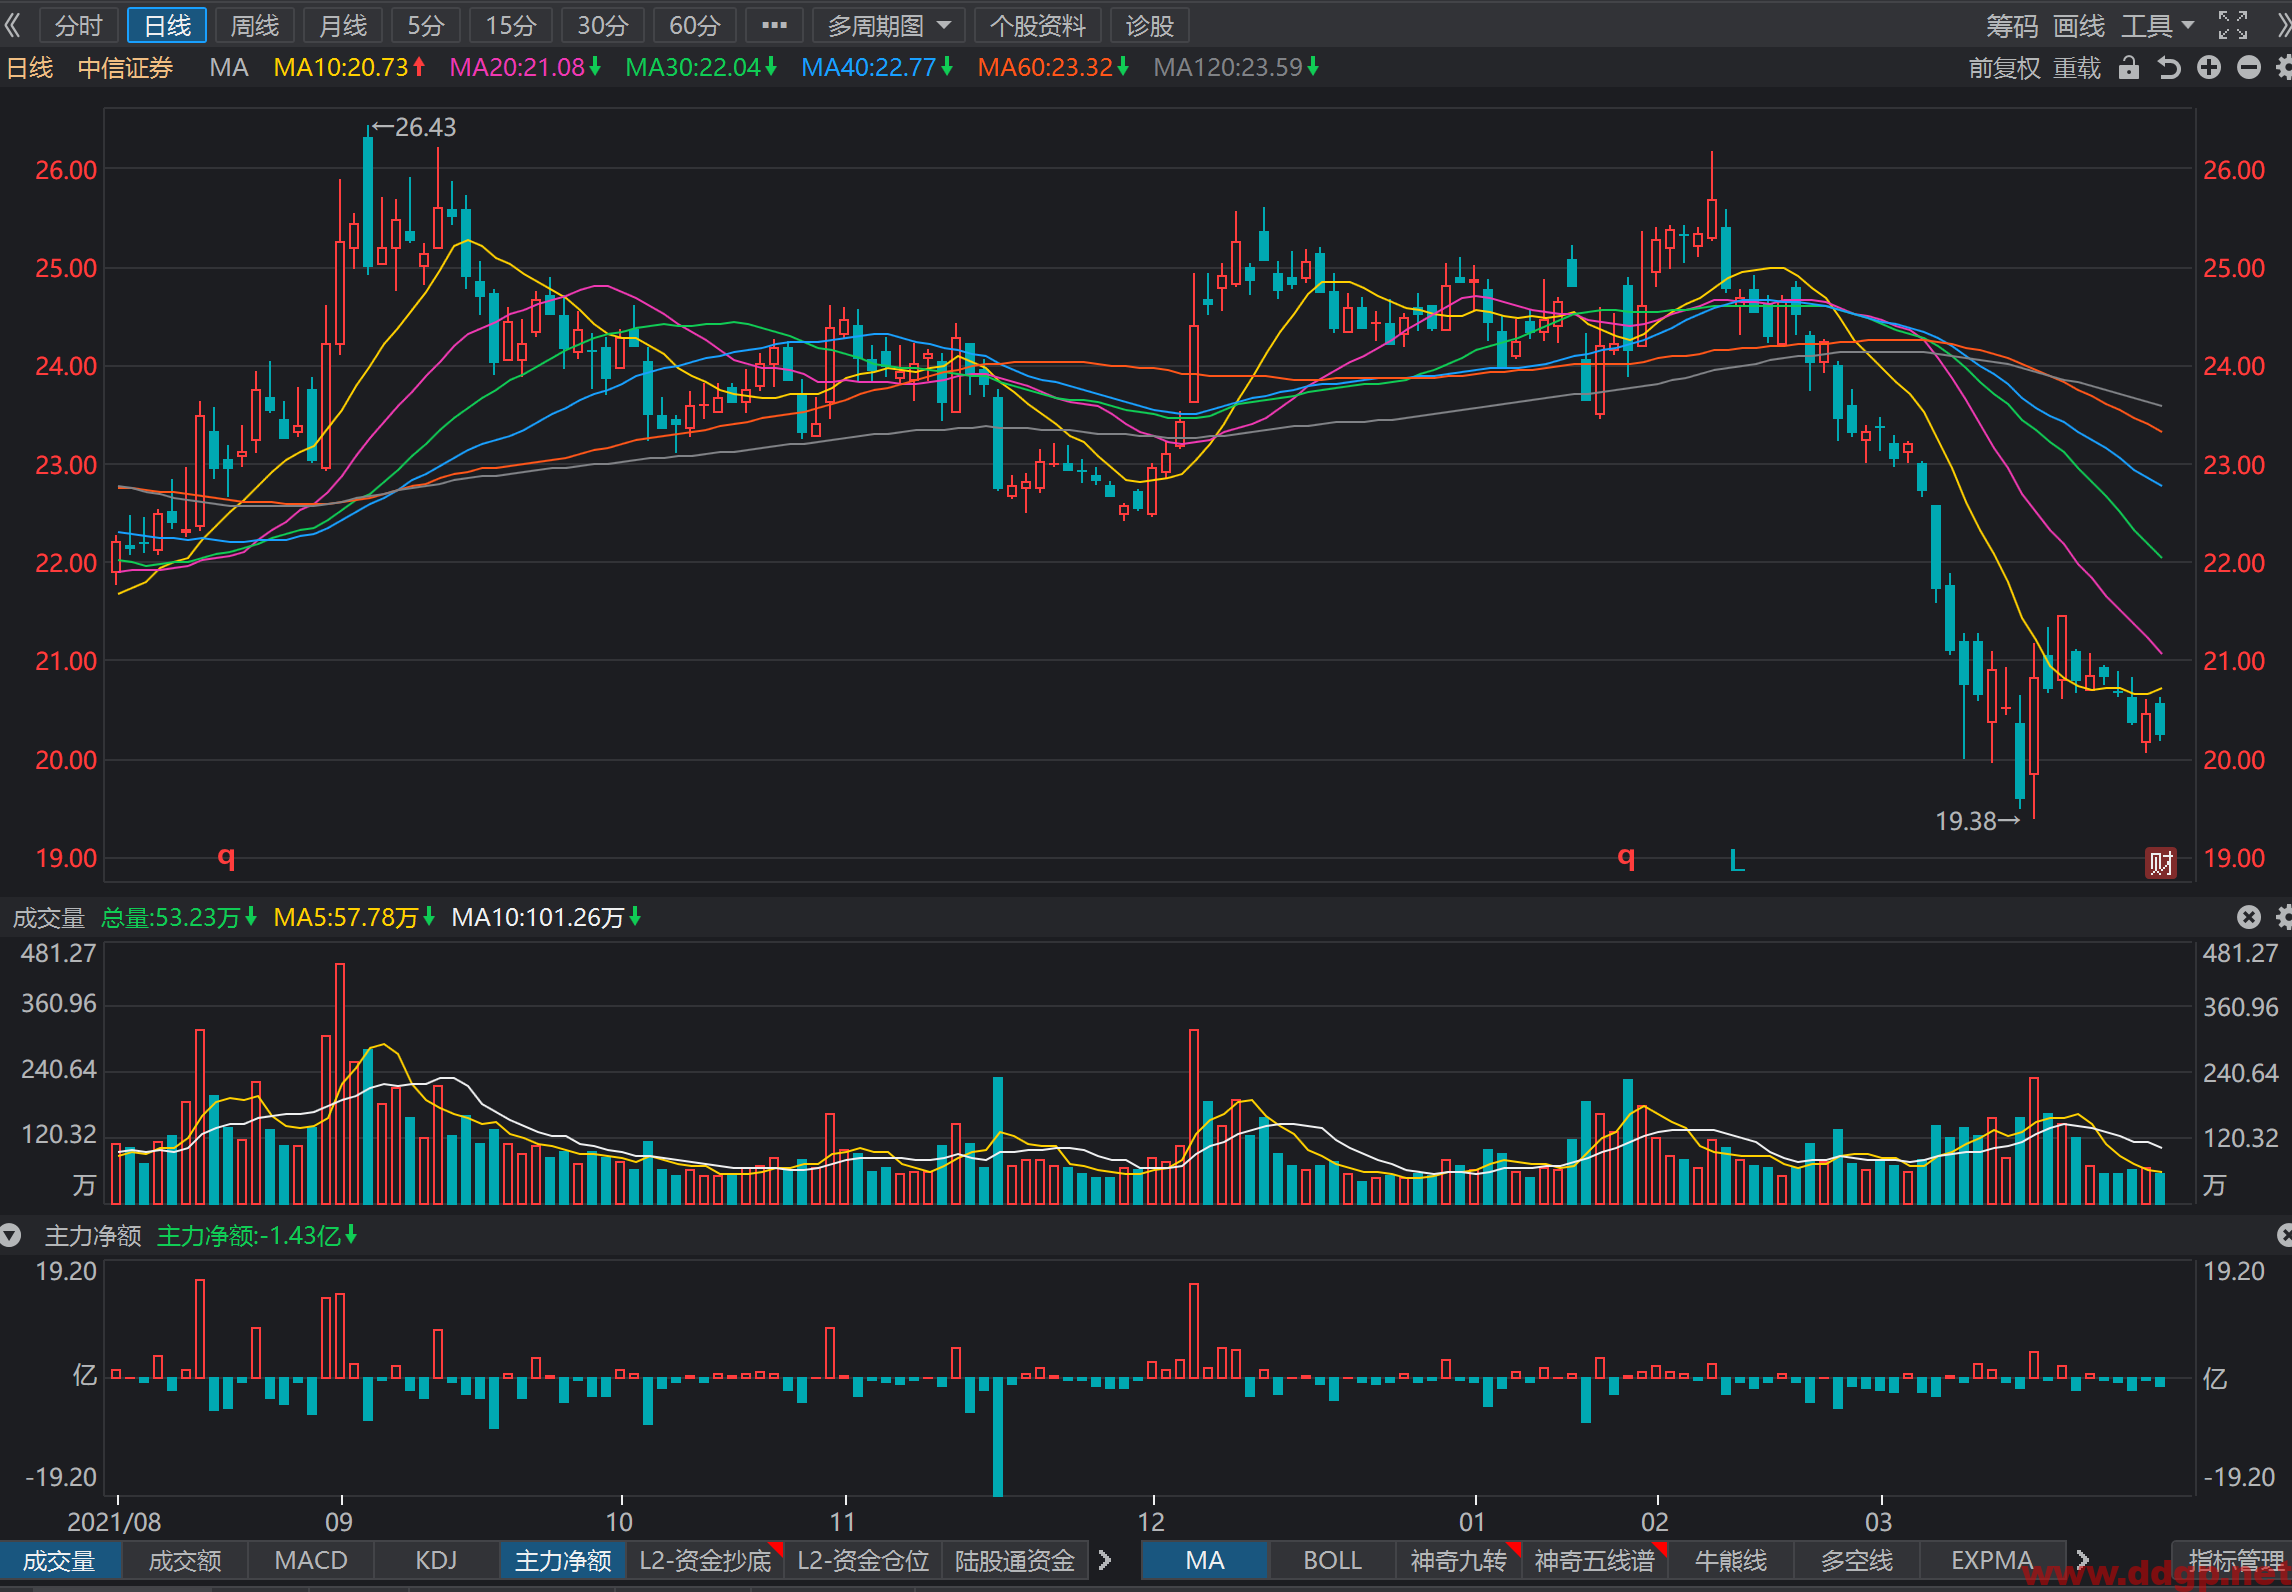The height and width of the screenshot is (1592, 2292).
Task: Select the 15分 period
Action: click(511, 25)
